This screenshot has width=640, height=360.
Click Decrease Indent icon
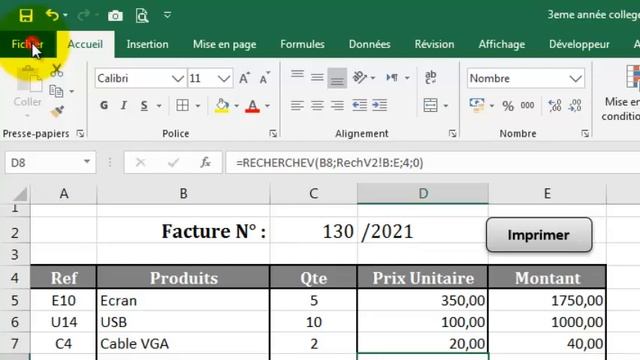click(x=359, y=105)
